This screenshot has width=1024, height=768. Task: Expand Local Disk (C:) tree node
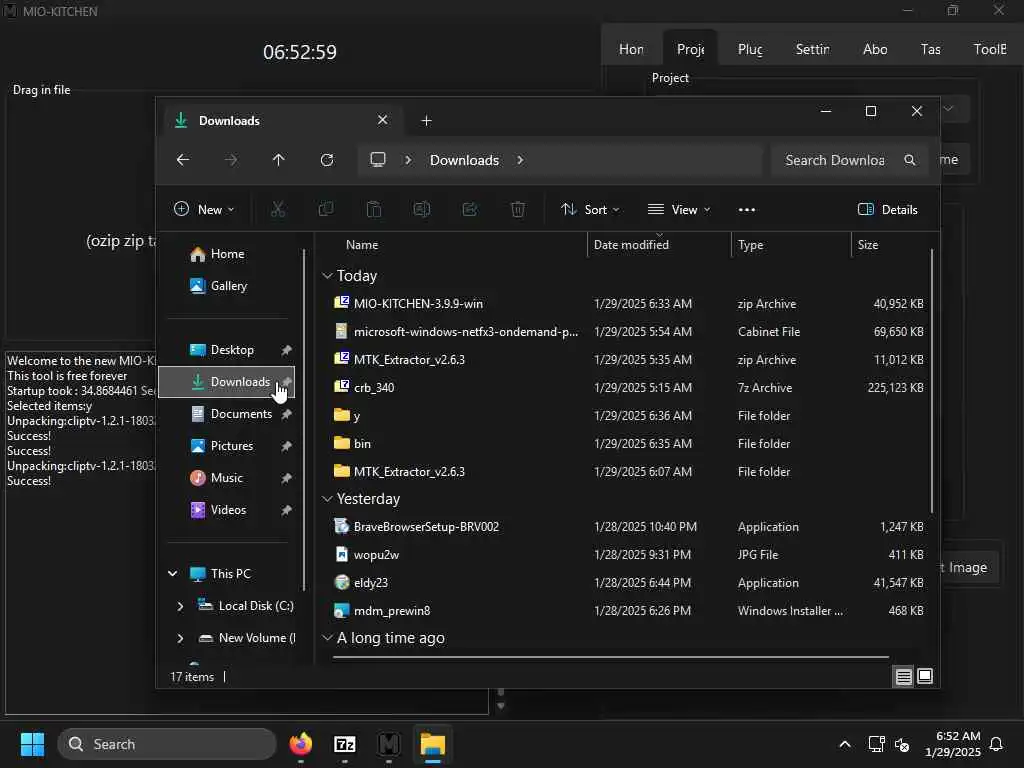pyautogui.click(x=180, y=606)
